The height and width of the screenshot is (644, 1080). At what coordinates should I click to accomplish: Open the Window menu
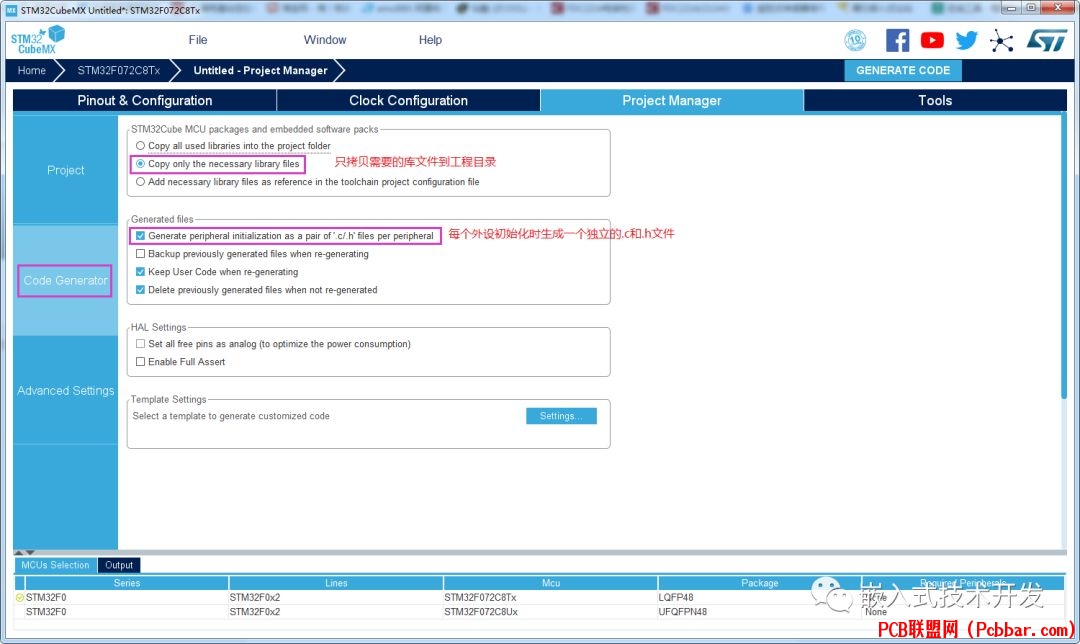tap(325, 40)
